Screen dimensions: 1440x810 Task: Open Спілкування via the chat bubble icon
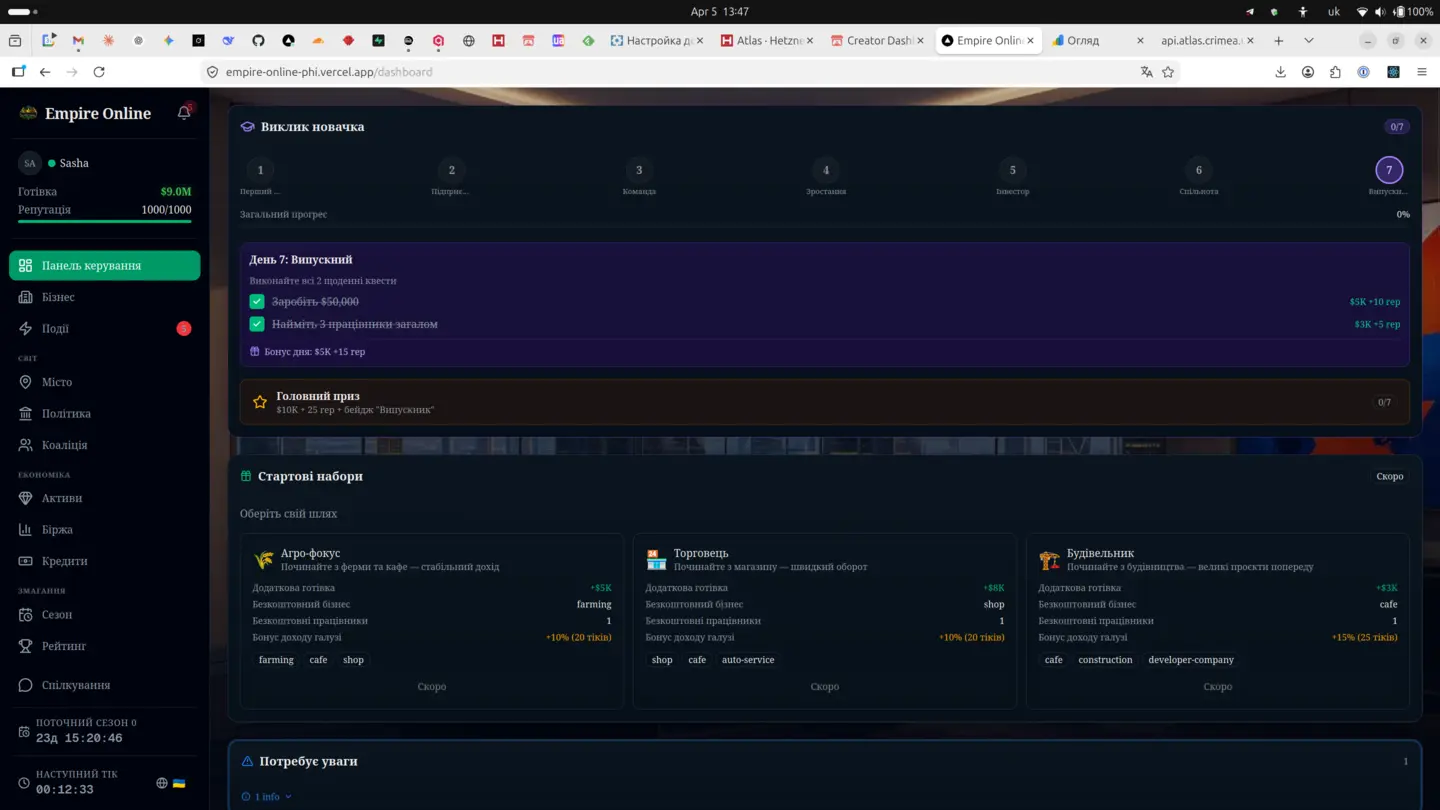pos(26,684)
